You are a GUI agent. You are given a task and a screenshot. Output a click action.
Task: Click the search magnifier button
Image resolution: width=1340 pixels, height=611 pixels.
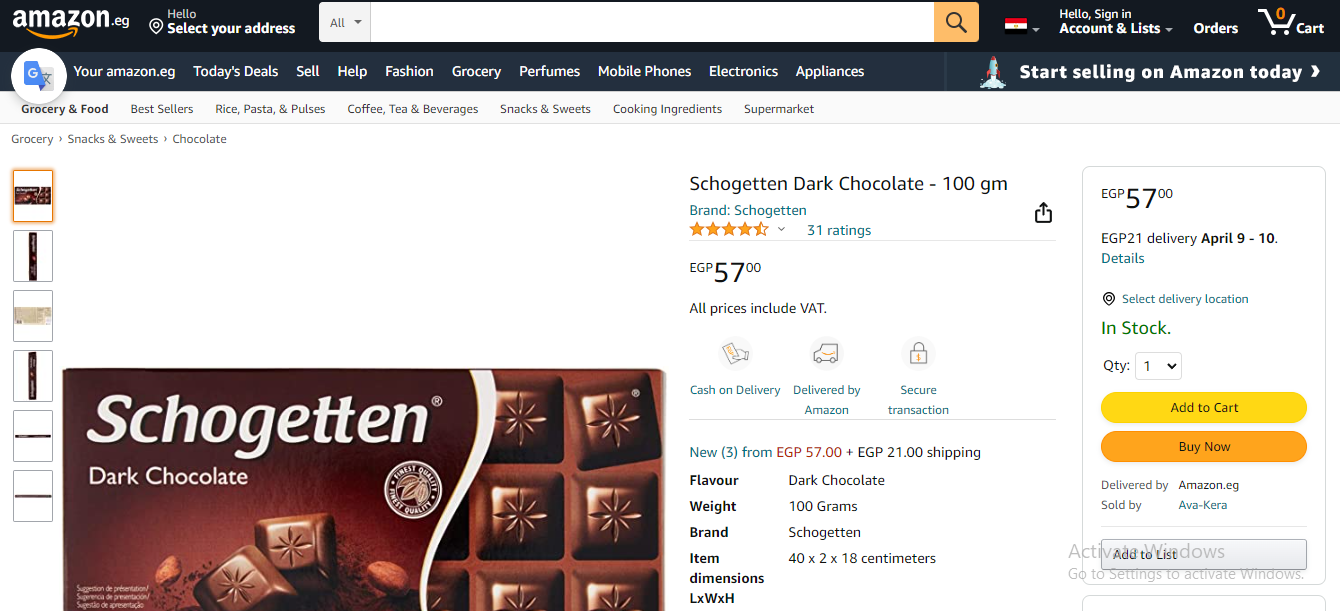956,22
